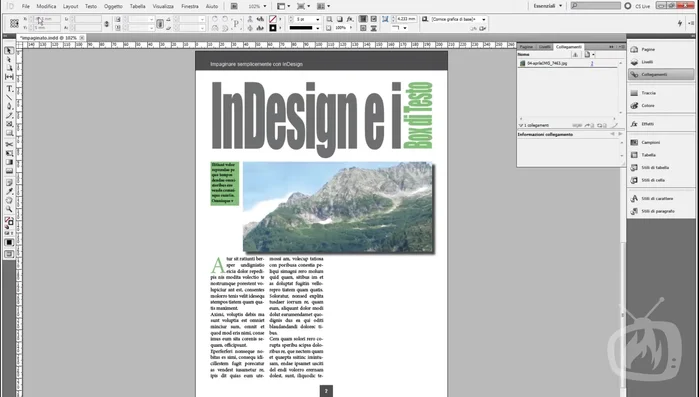Open the object style dropdown
The image size is (699, 397).
tap(484, 19)
